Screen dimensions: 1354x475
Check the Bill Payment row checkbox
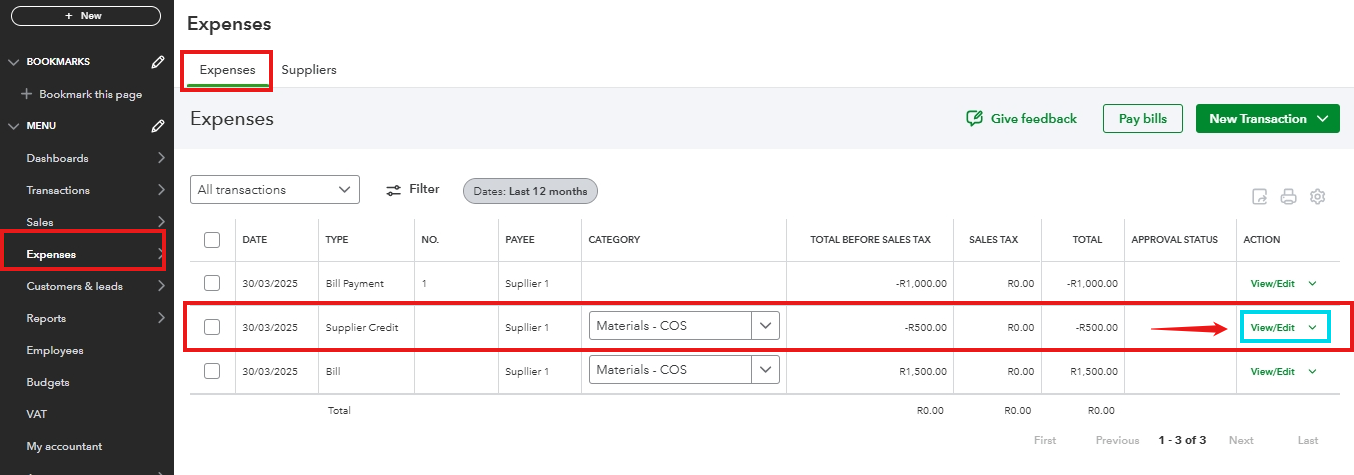(x=212, y=283)
